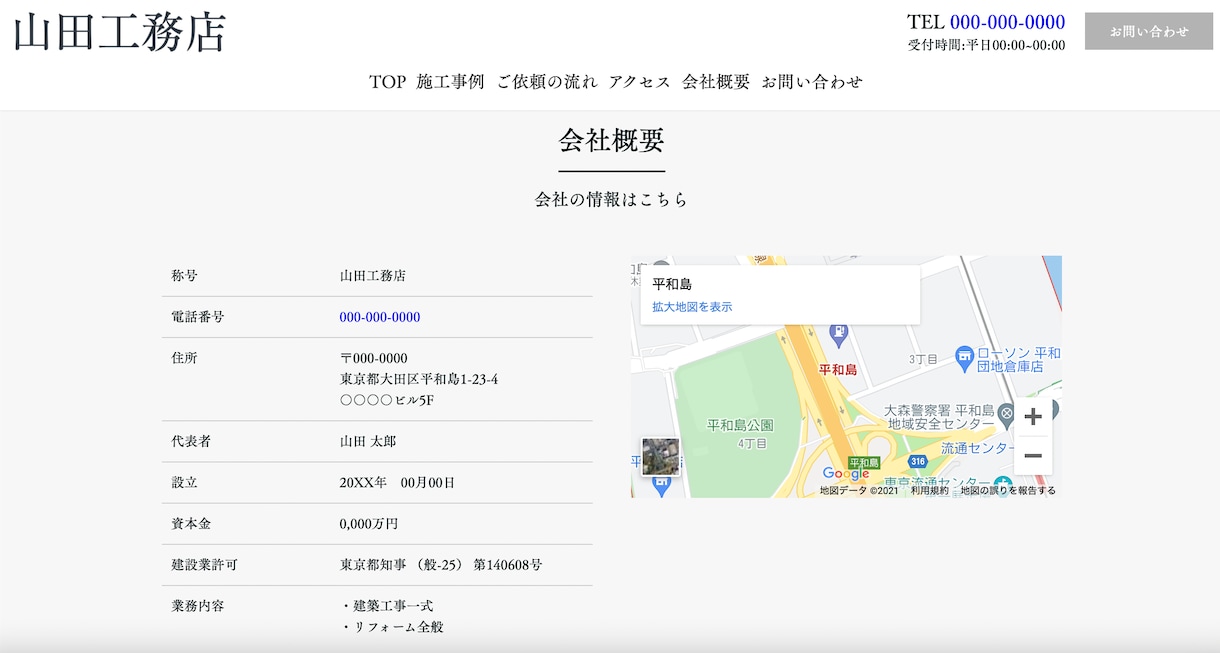Click the subtitle 会社の情報はこちら
This screenshot has height=653, width=1220.
611,199
